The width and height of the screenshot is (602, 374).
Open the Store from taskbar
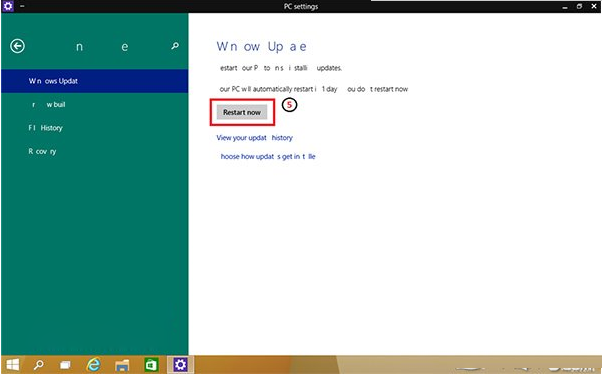point(151,364)
